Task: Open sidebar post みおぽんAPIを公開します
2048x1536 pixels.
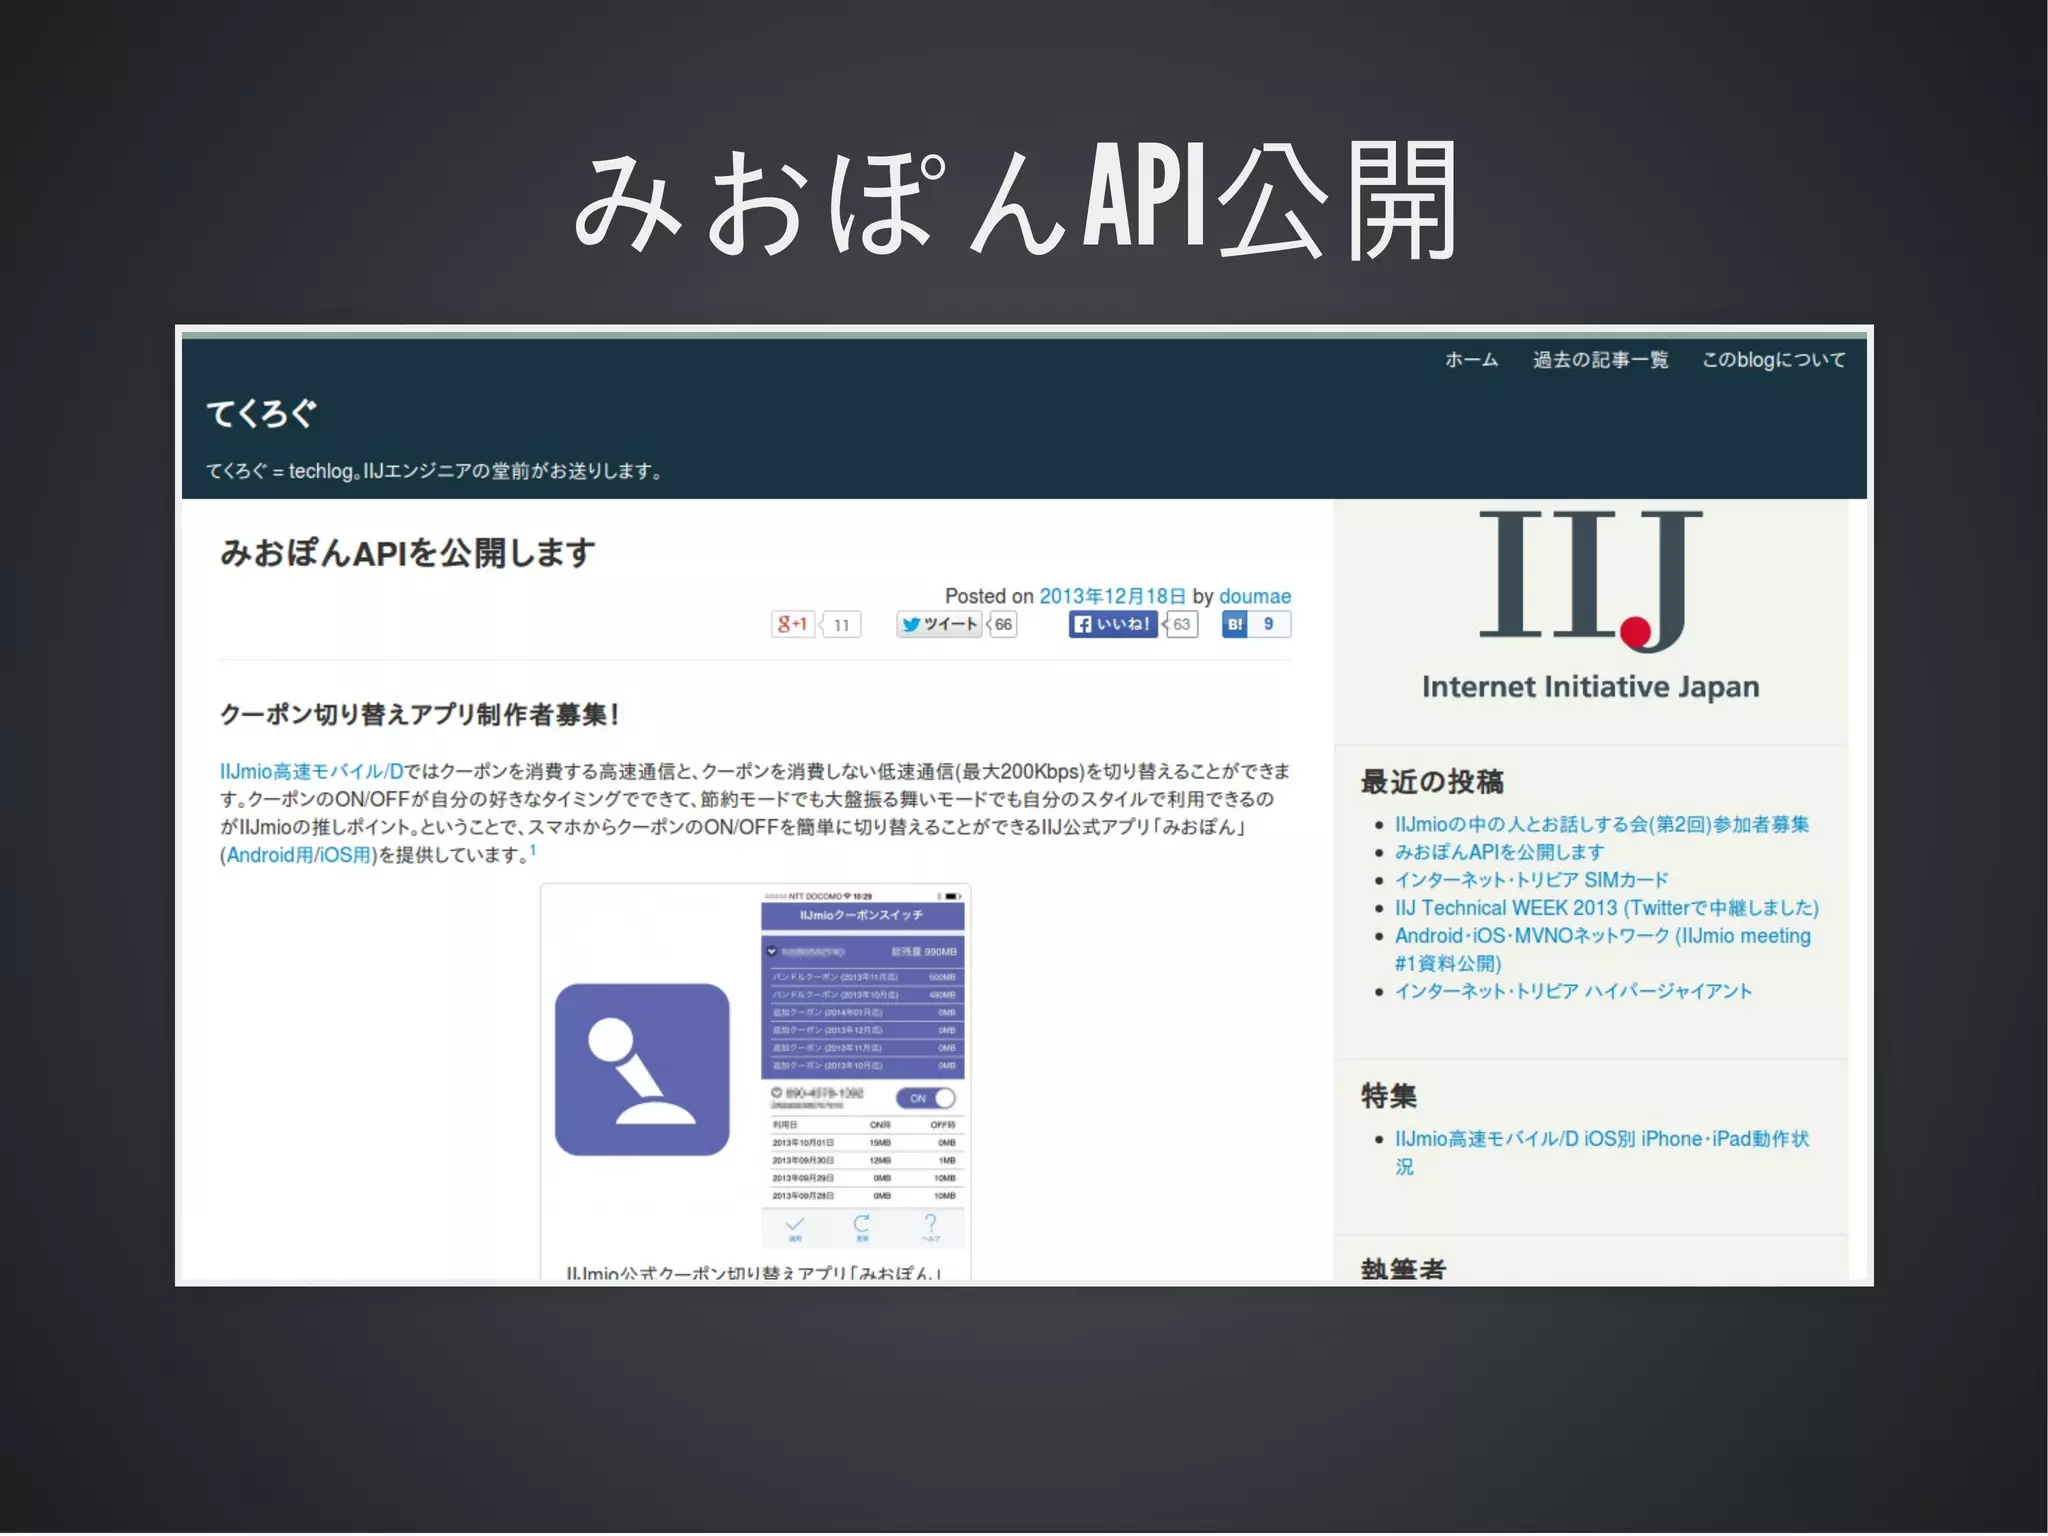Action: [x=1499, y=852]
